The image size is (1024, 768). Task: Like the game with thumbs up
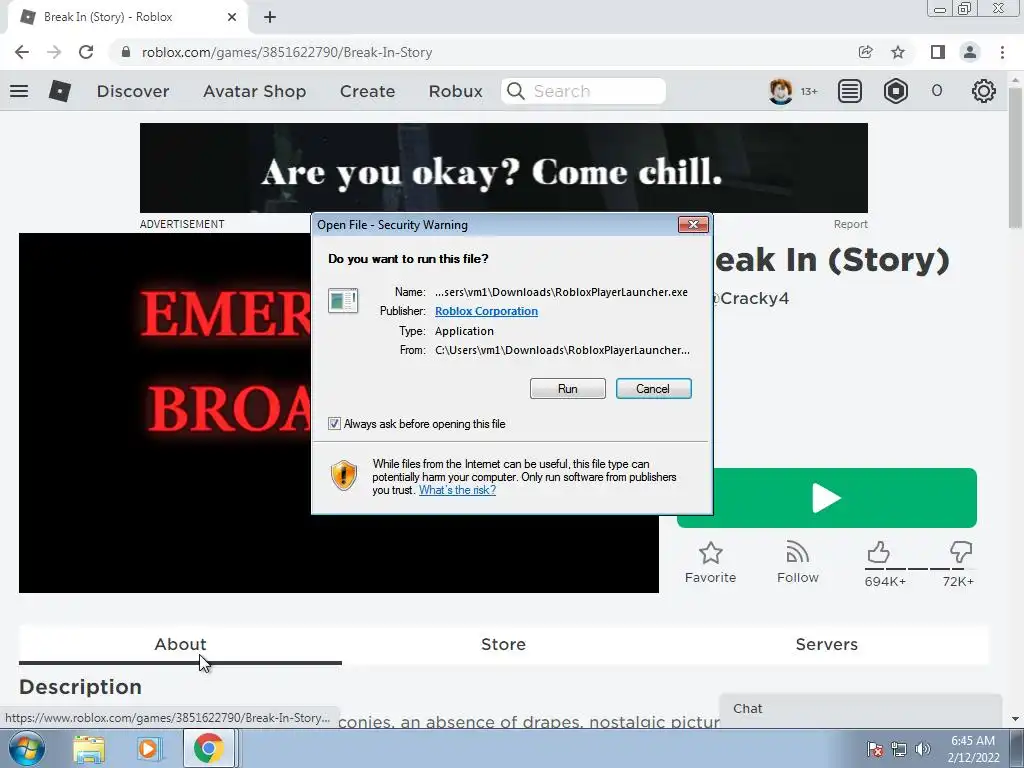879,553
